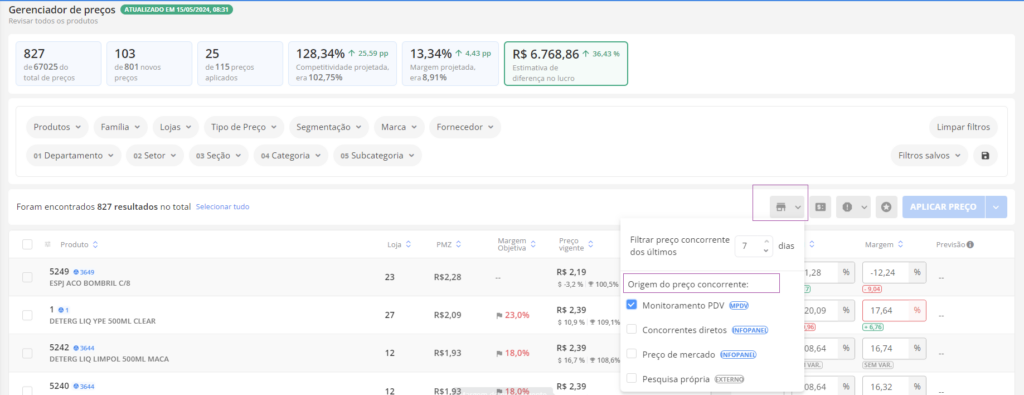Screen dimensions: 1024x395
Task: Click product name ESPJ ACO BOMBRIL C/8
Action: (x=89, y=283)
